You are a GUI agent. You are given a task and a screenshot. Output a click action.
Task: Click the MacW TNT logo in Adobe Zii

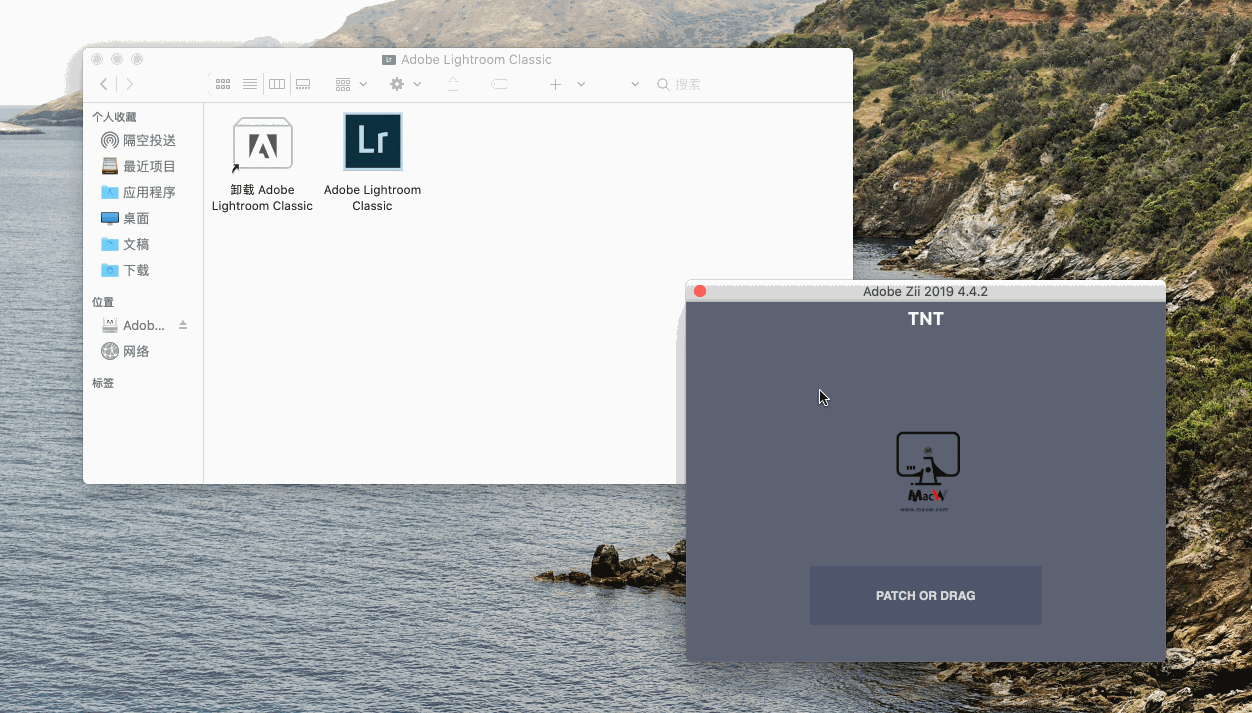click(926, 469)
